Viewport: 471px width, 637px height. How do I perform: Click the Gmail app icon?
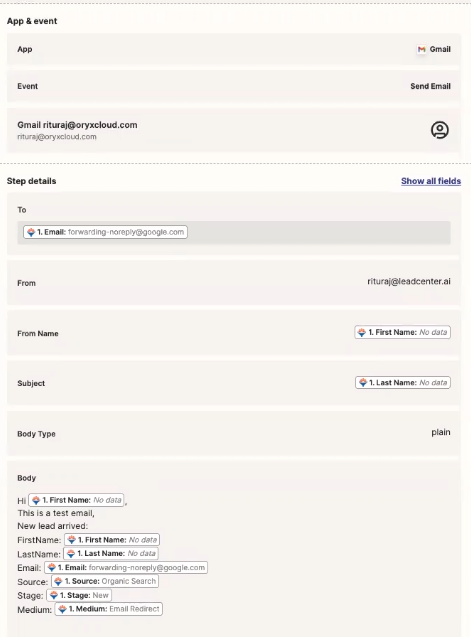point(421,49)
